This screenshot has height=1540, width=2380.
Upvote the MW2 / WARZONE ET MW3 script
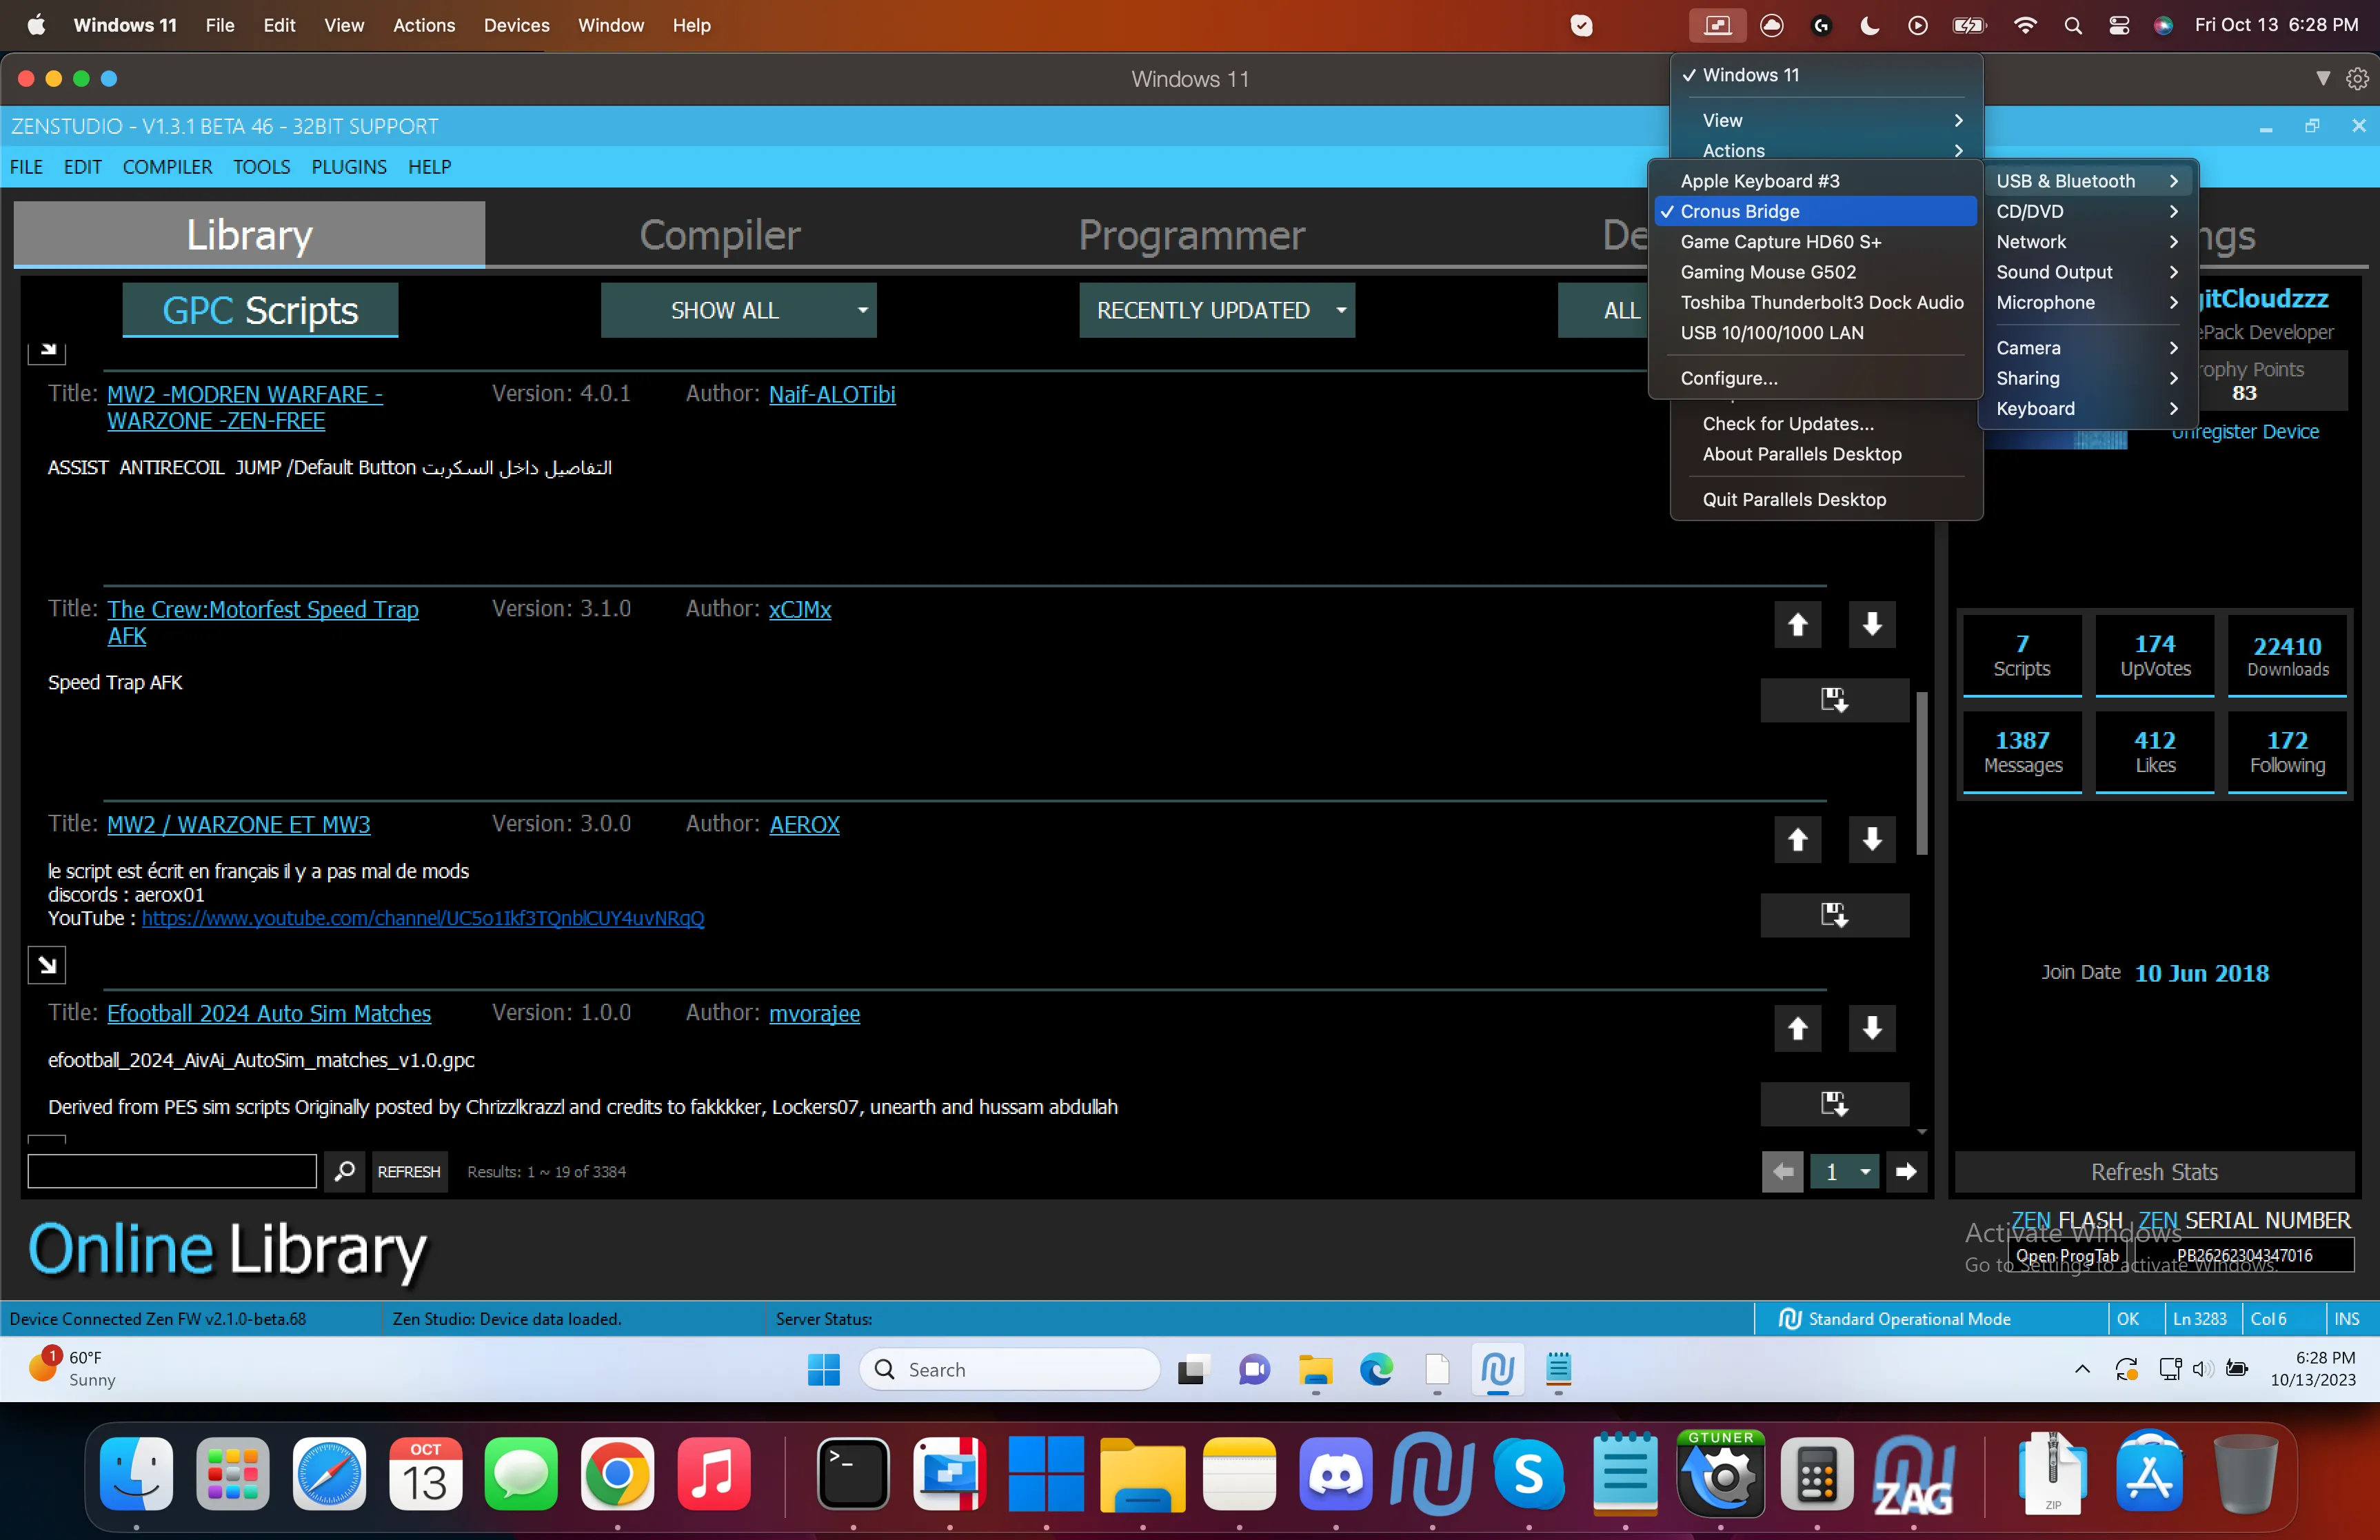pos(1797,839)
